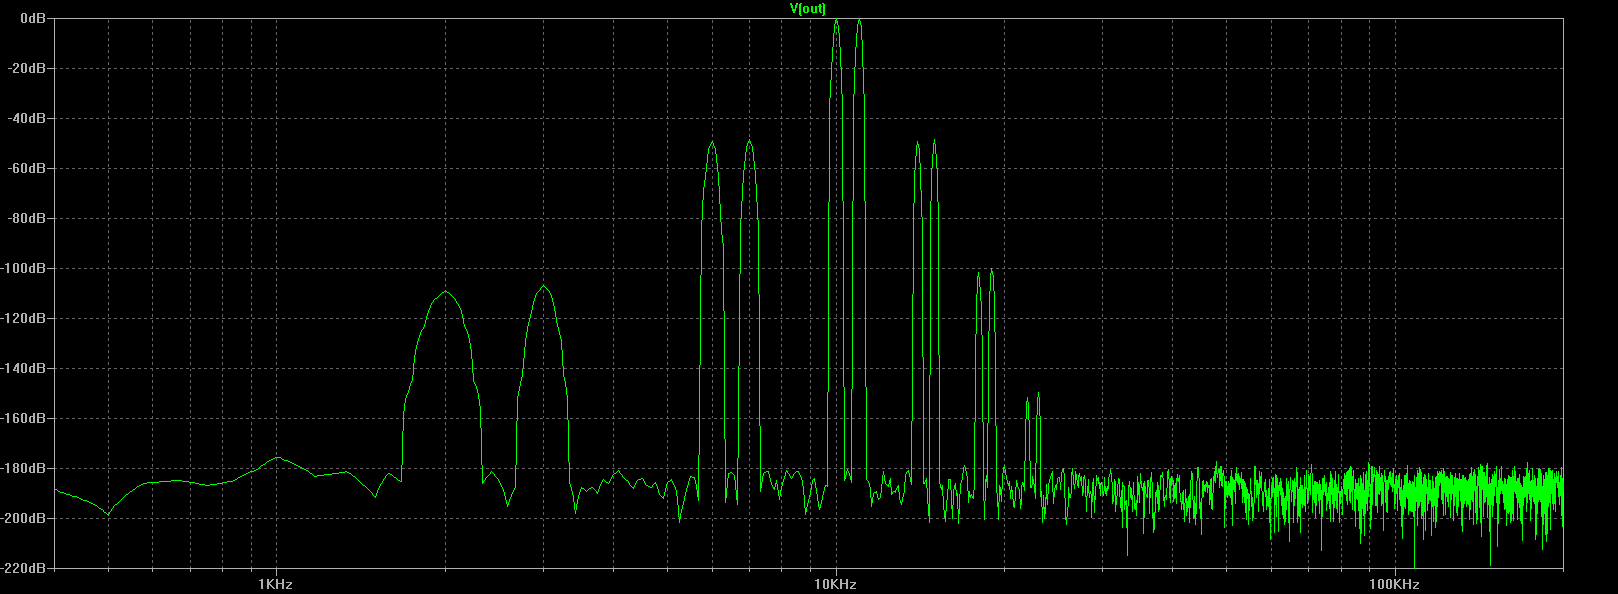The height and width of the screenshot is (594, 1618).
Task: Click the -120dB axis label
Action: pyautogui.click(x=24, y=318)
